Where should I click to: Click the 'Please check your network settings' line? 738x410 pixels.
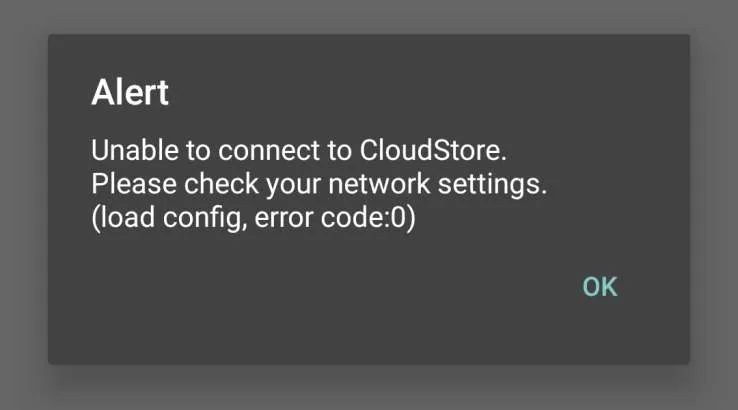320,185
